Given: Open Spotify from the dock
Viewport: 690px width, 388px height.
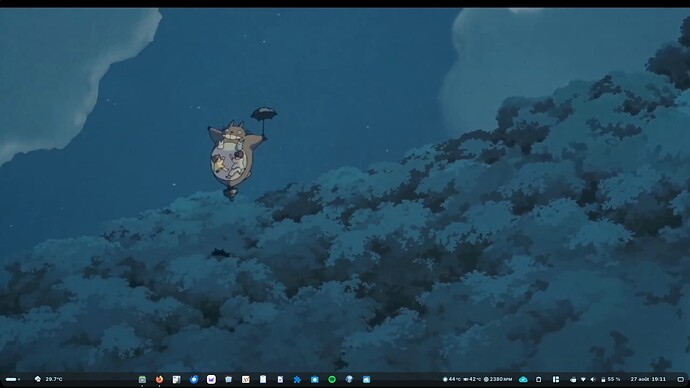Looking at the screenshot, I should 332,379.
